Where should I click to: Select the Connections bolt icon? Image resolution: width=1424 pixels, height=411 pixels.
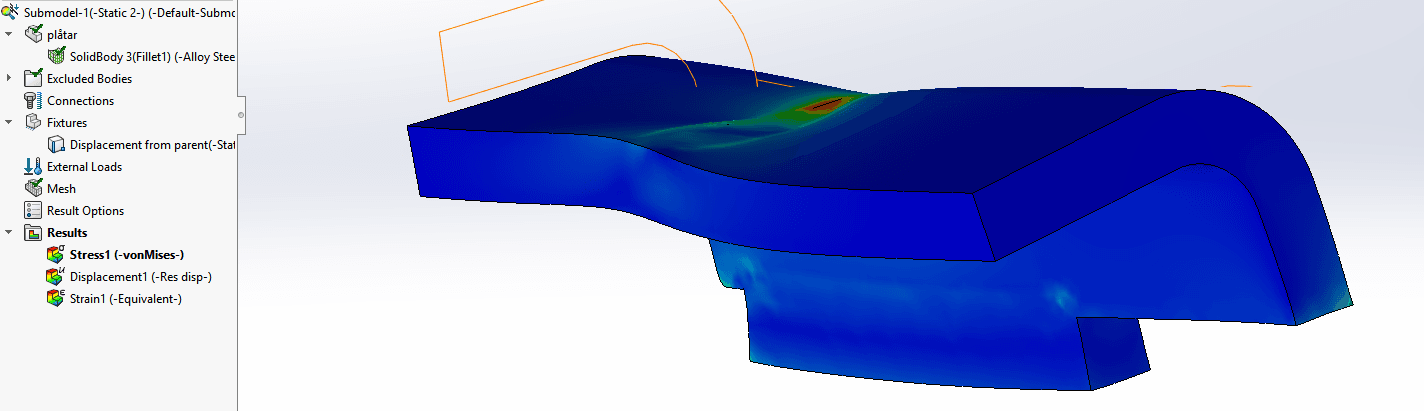(33, 101)
